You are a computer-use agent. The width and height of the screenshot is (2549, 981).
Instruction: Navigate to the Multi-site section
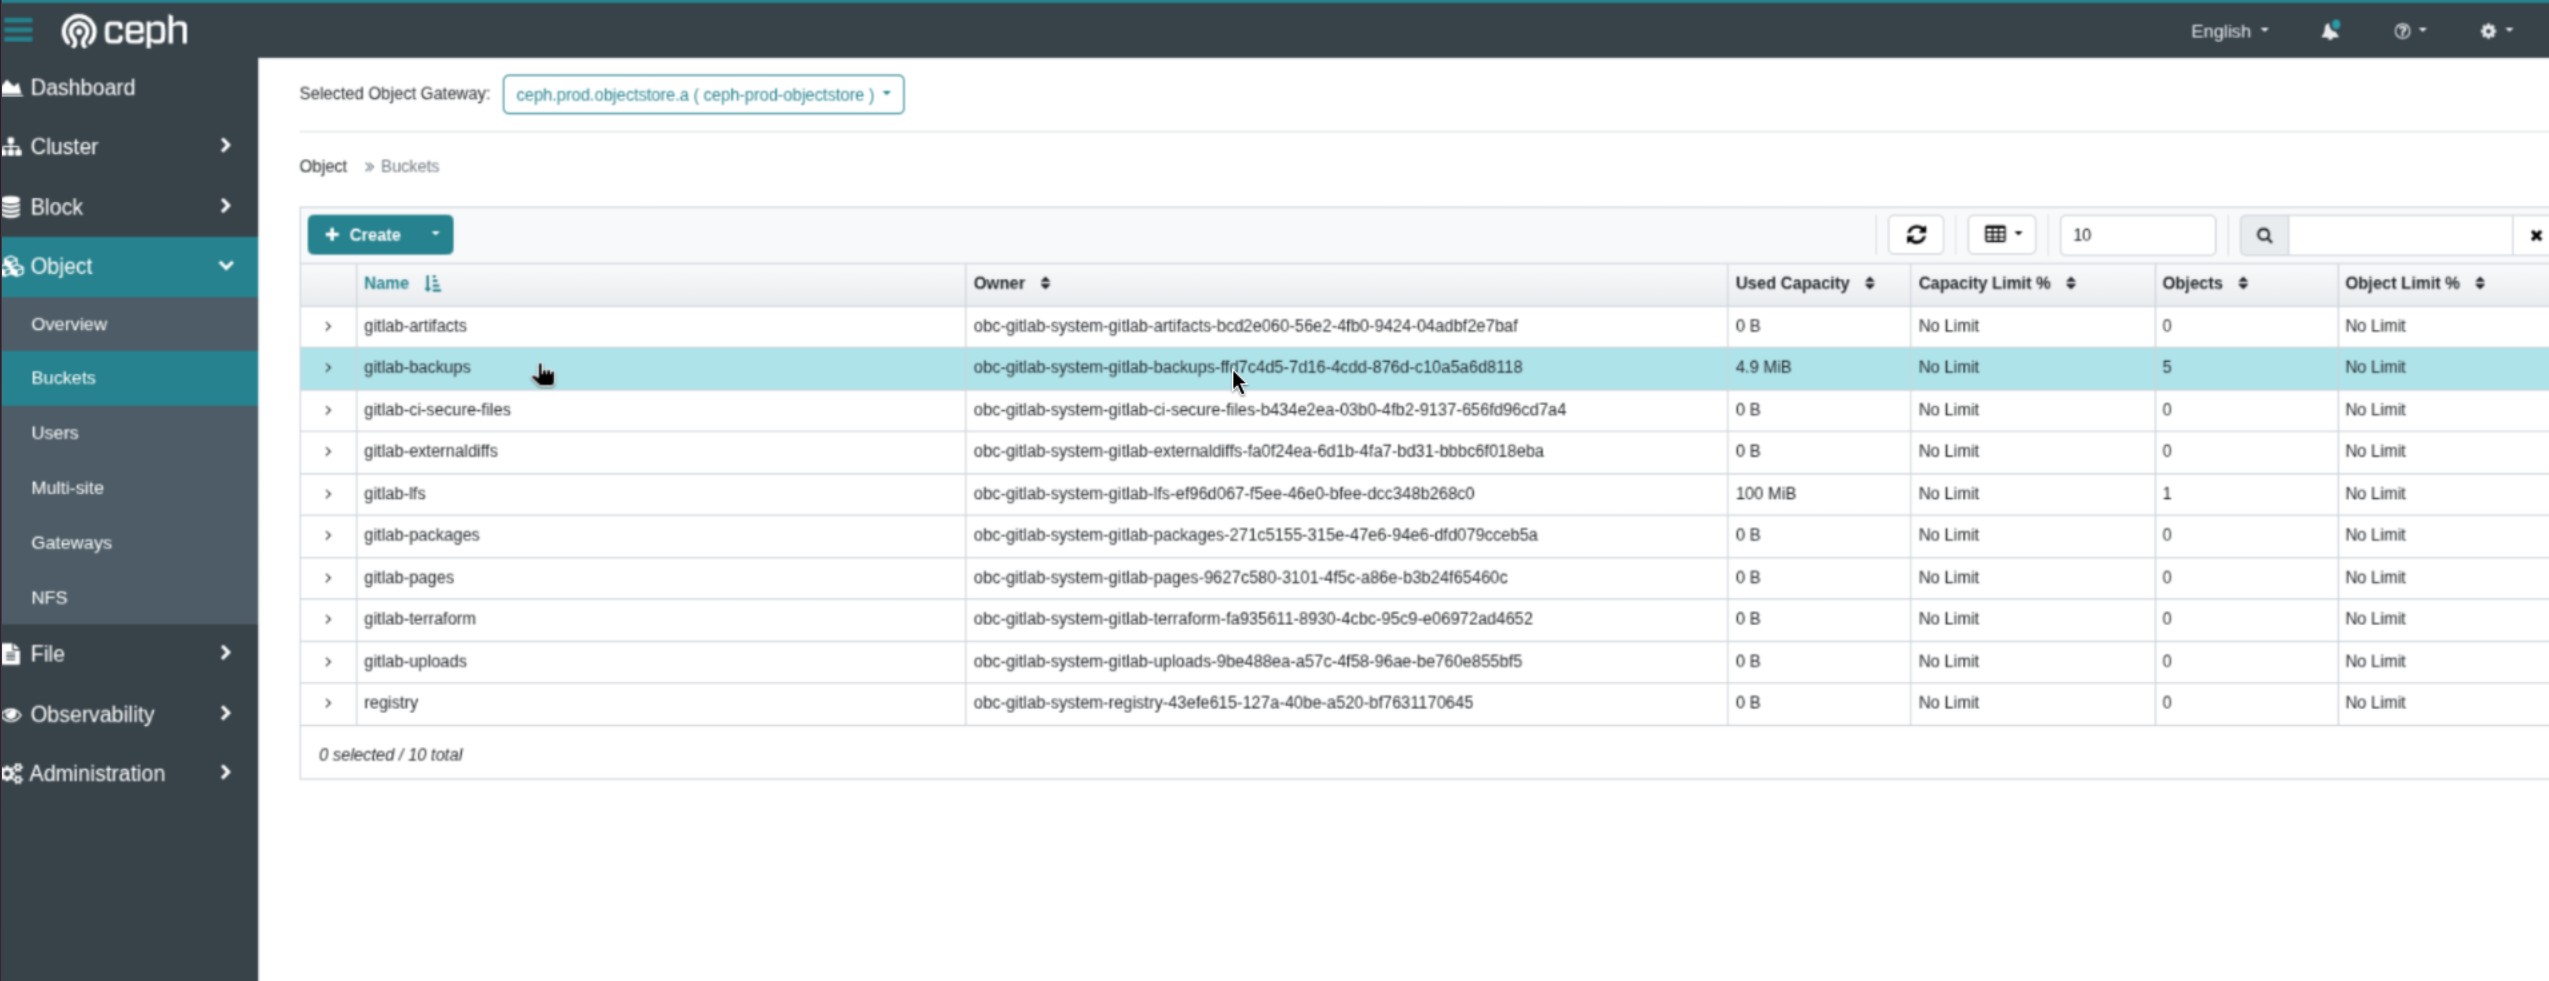pos(67,487)
